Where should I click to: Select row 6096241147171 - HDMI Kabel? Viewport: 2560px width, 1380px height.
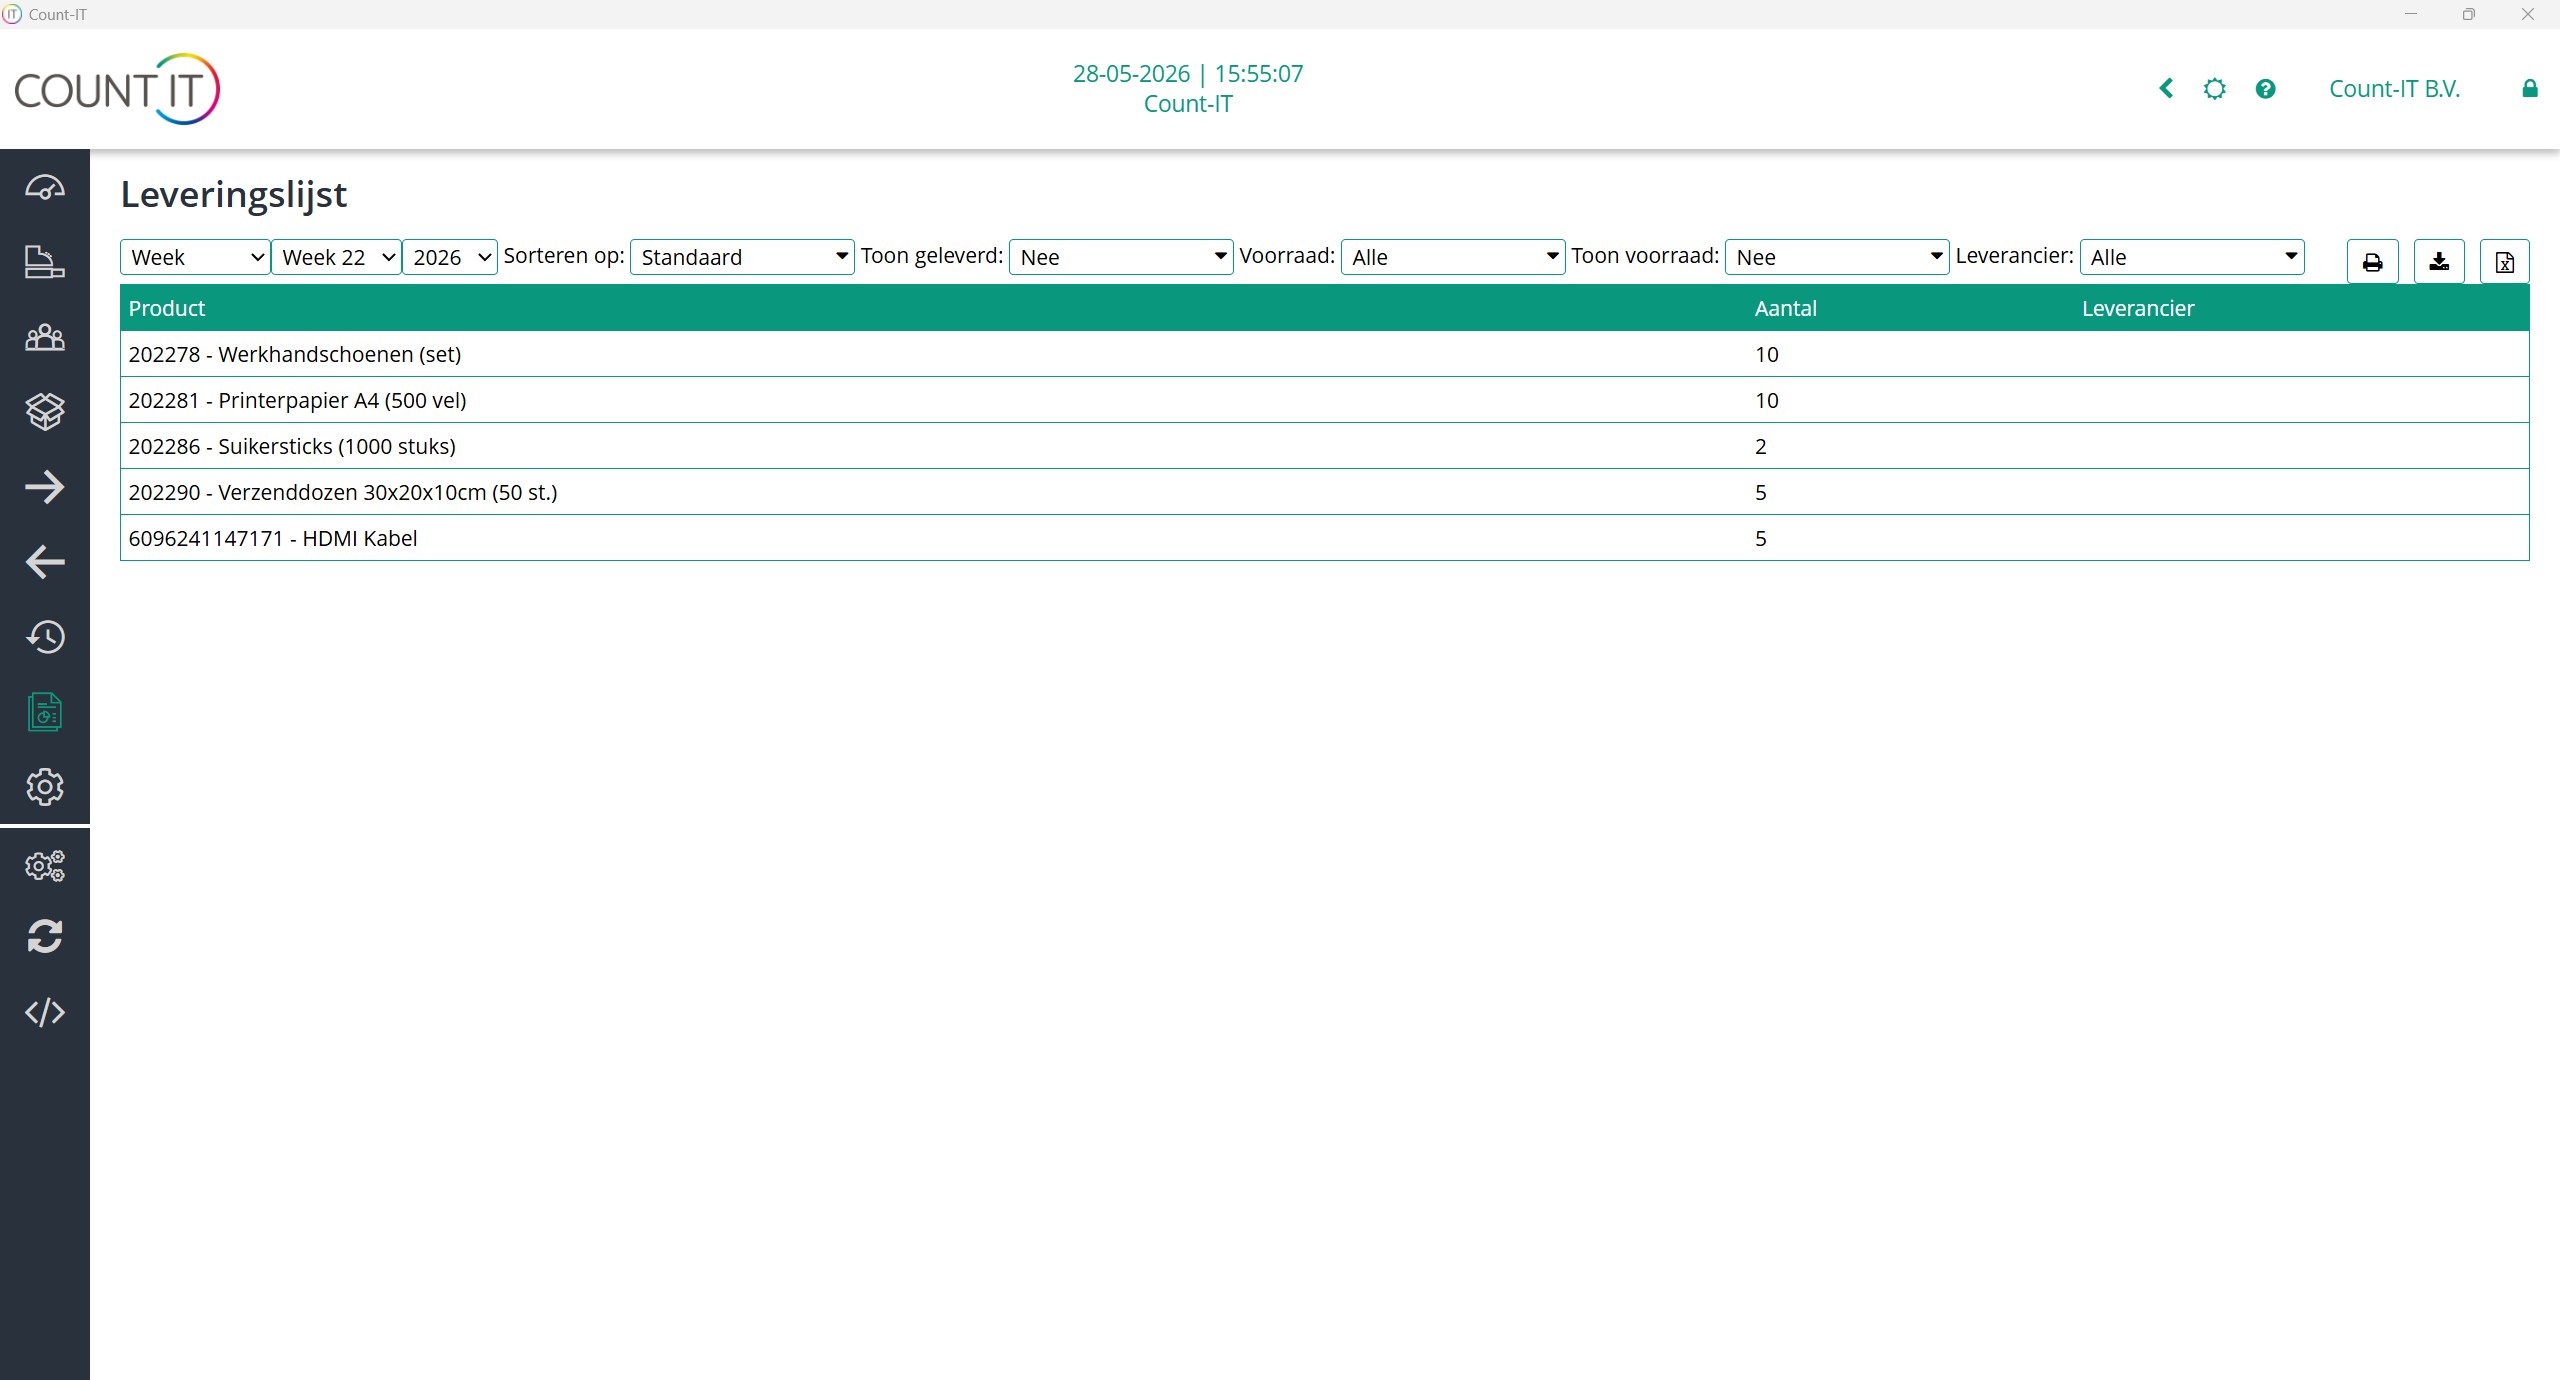pyautogui.click(x=1324, y=538)
